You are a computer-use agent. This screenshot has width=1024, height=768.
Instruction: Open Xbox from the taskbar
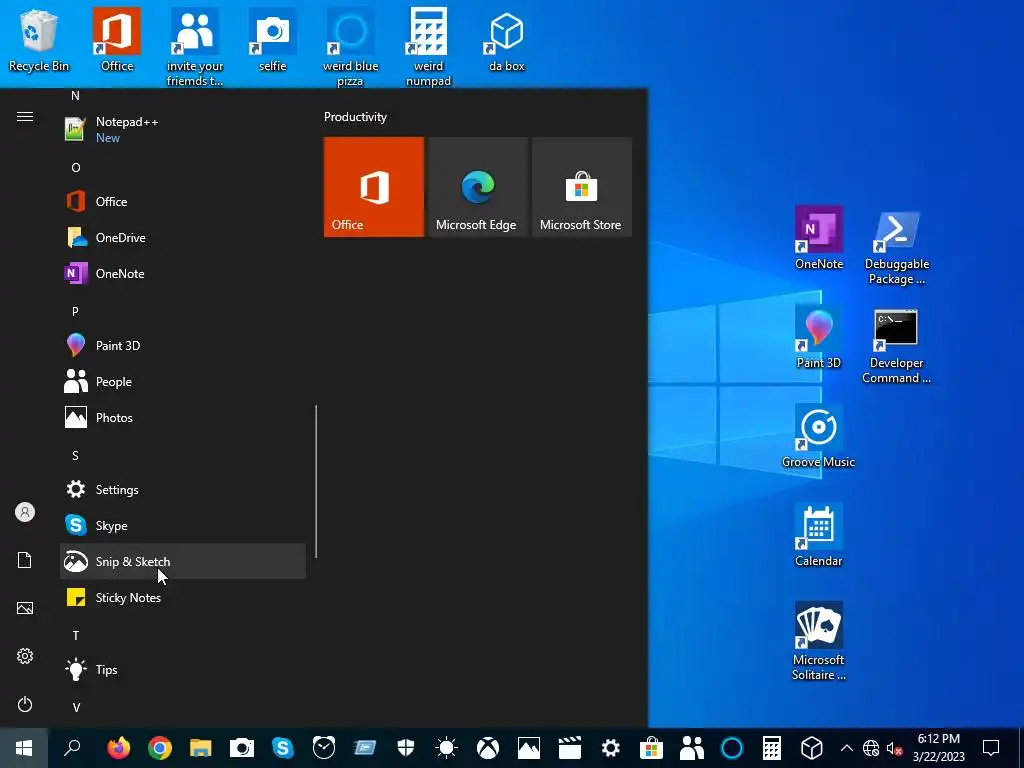(488, 748)
